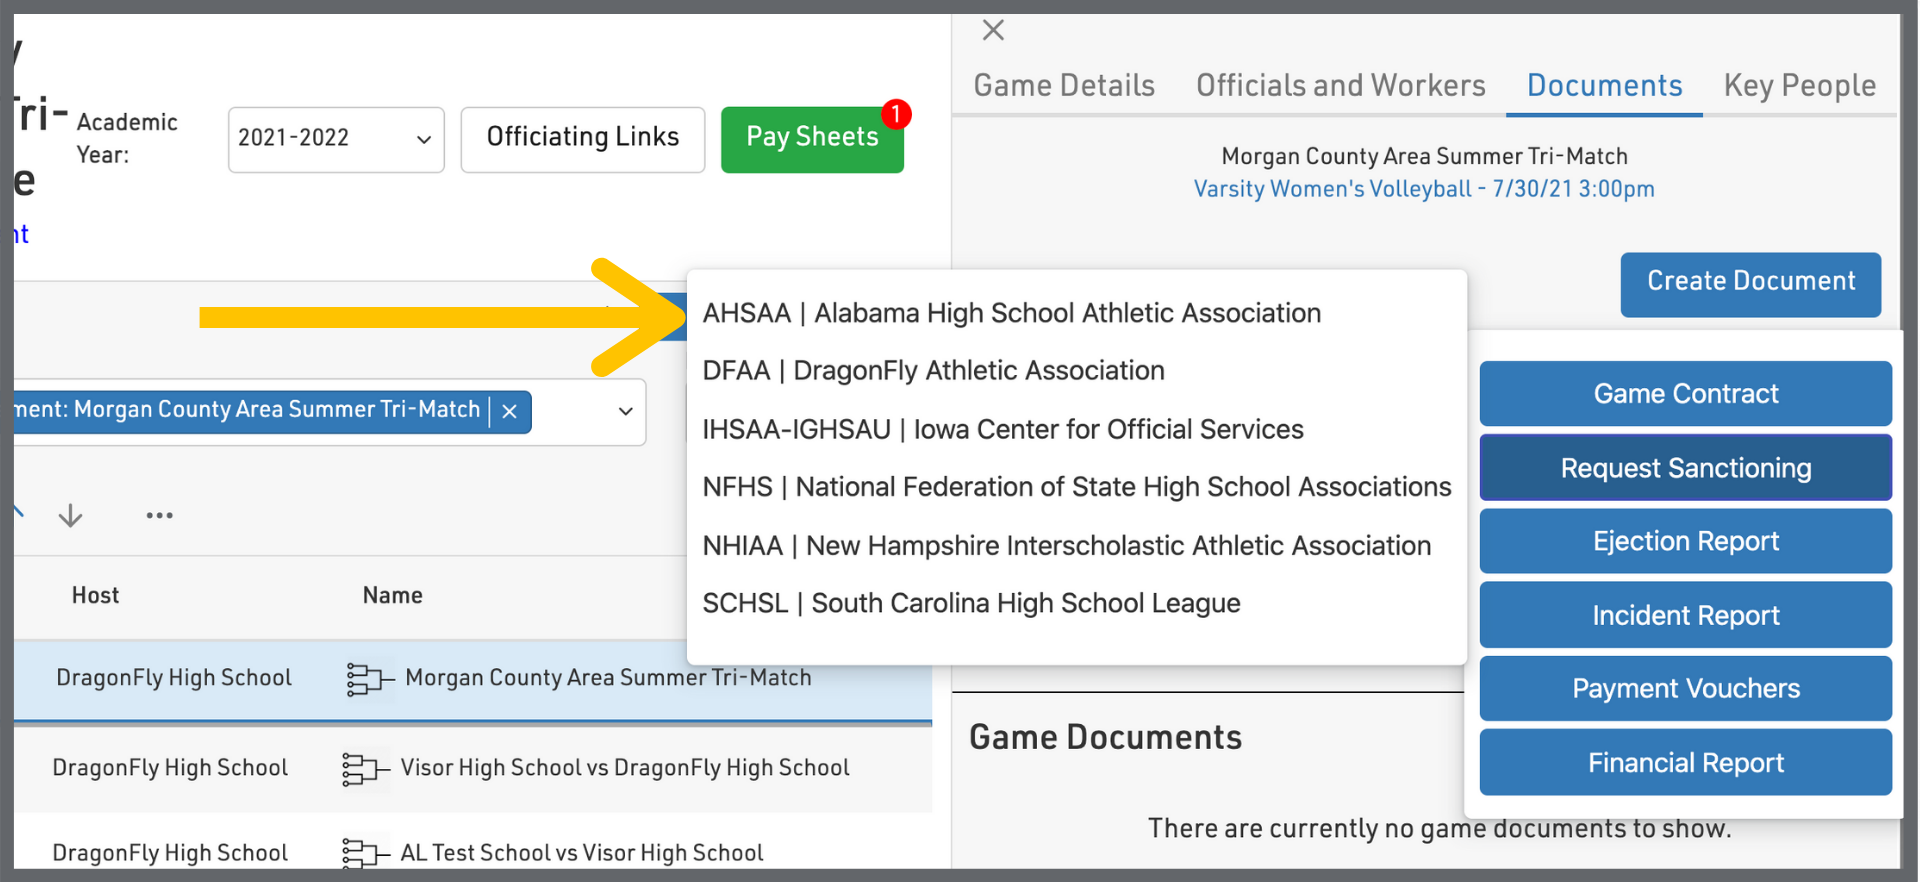Choose AHSAA Alabama High School Athletic Association
This screenshot has height=882, width=1920.
click(1011, 313)
